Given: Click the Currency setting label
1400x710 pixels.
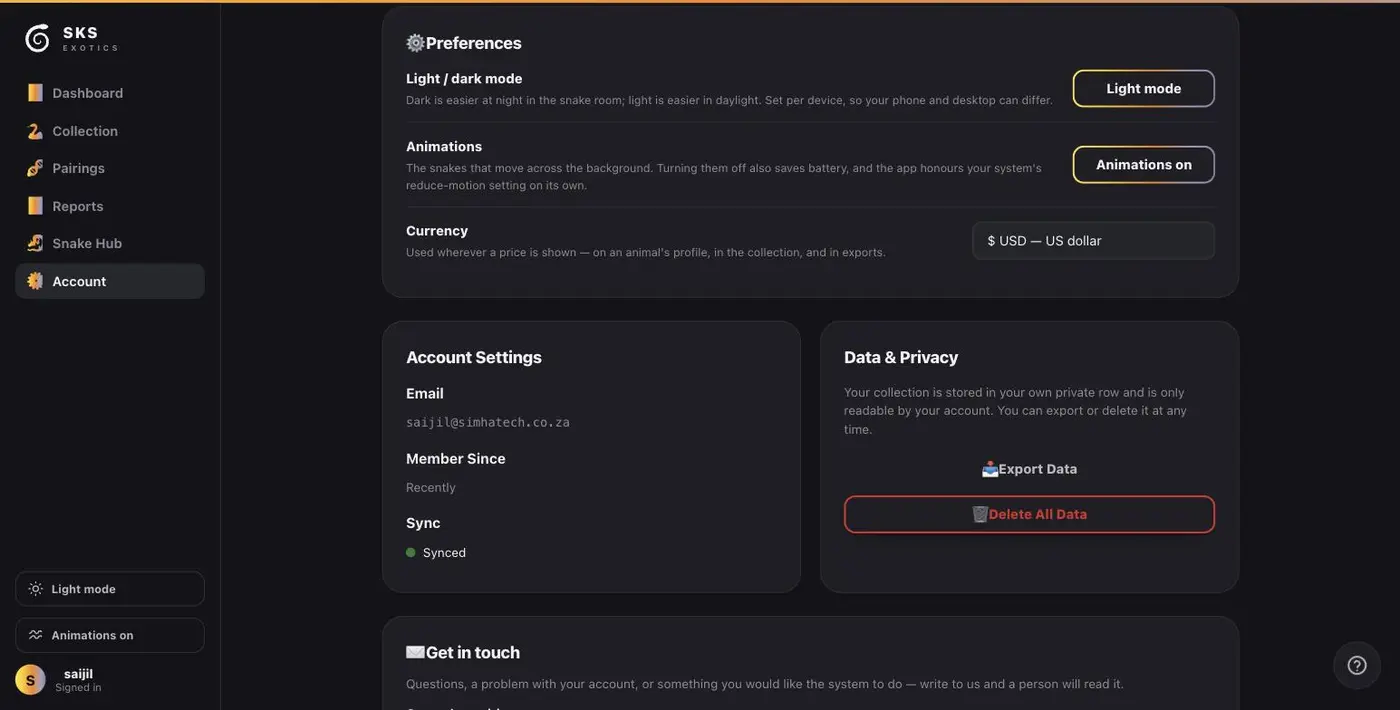Looking at the screenshot, I should [x=437, y=231].
